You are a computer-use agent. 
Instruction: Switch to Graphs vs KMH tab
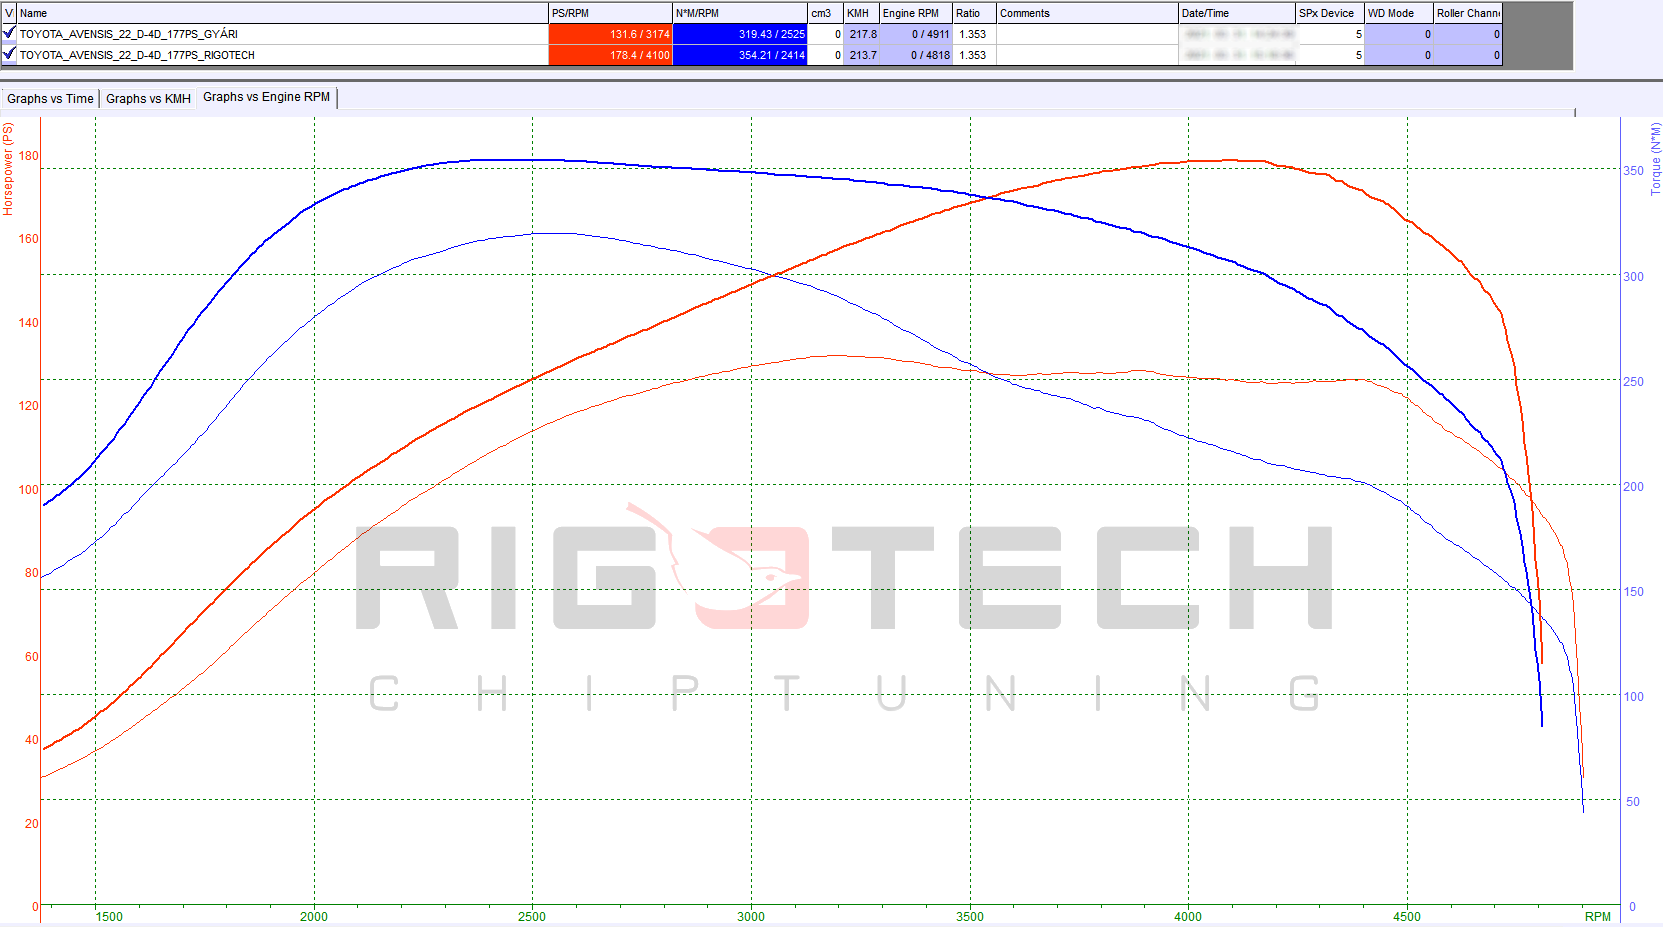(x=148, y=98)
